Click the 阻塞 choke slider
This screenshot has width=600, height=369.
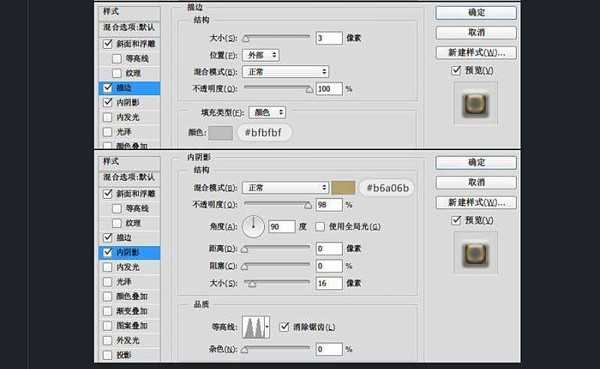click(276, 265)
